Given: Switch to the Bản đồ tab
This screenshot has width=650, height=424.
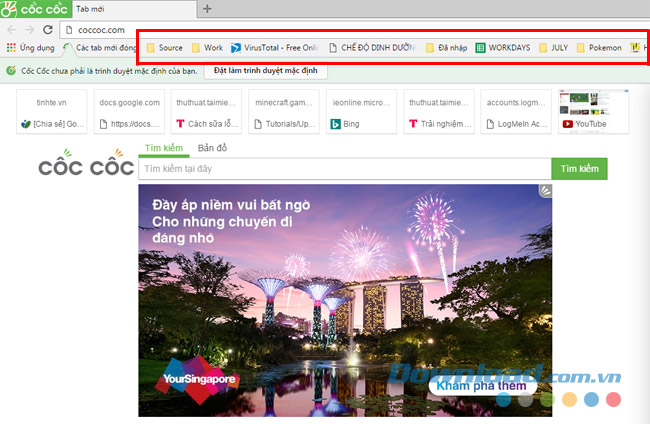Looking at the screenshot, I should [212, 148].
